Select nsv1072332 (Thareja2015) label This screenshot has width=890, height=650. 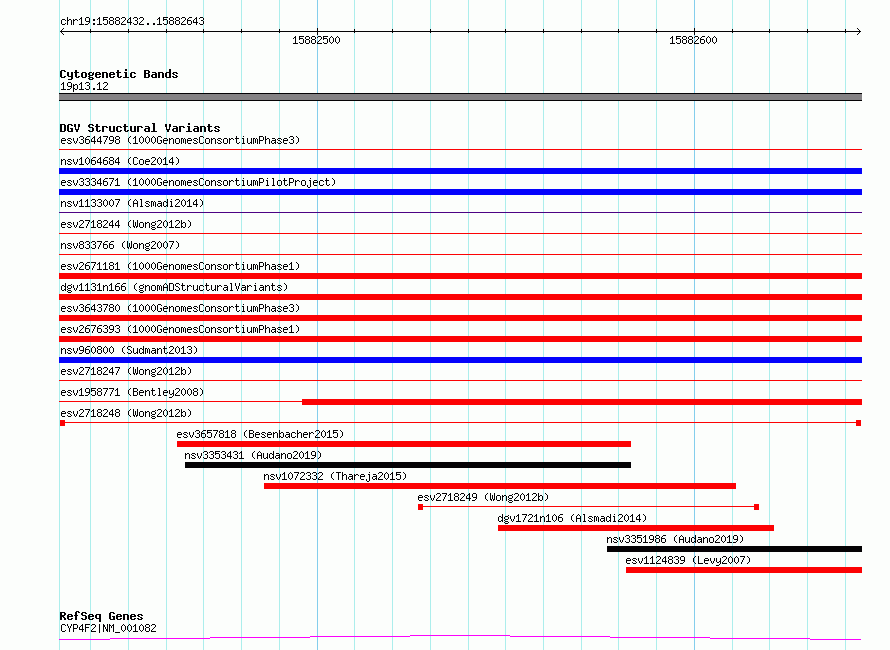335,476
